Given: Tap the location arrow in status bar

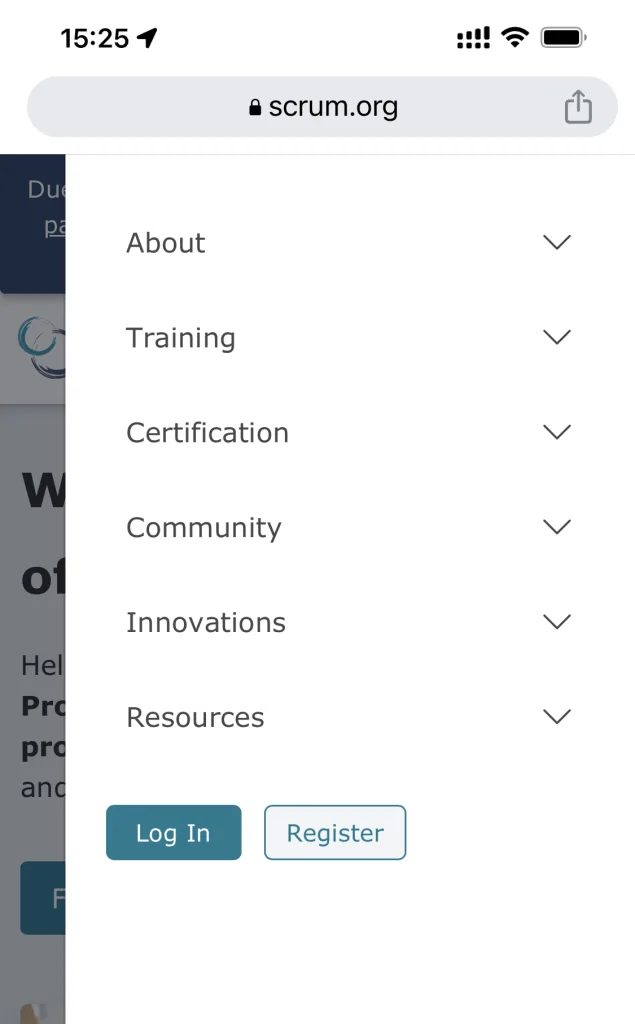Looking at the screenshot, I should 147,38.
